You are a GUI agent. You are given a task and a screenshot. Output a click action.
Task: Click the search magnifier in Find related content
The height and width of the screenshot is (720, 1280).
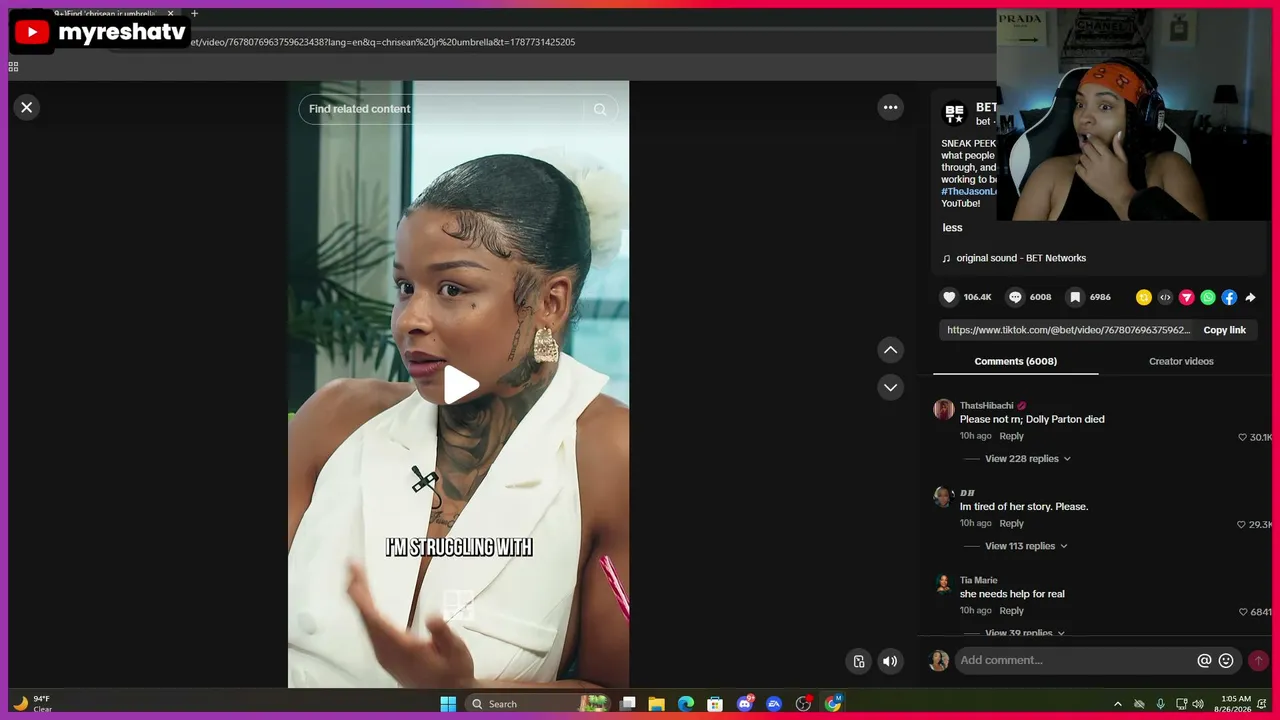tap(600, 109)
